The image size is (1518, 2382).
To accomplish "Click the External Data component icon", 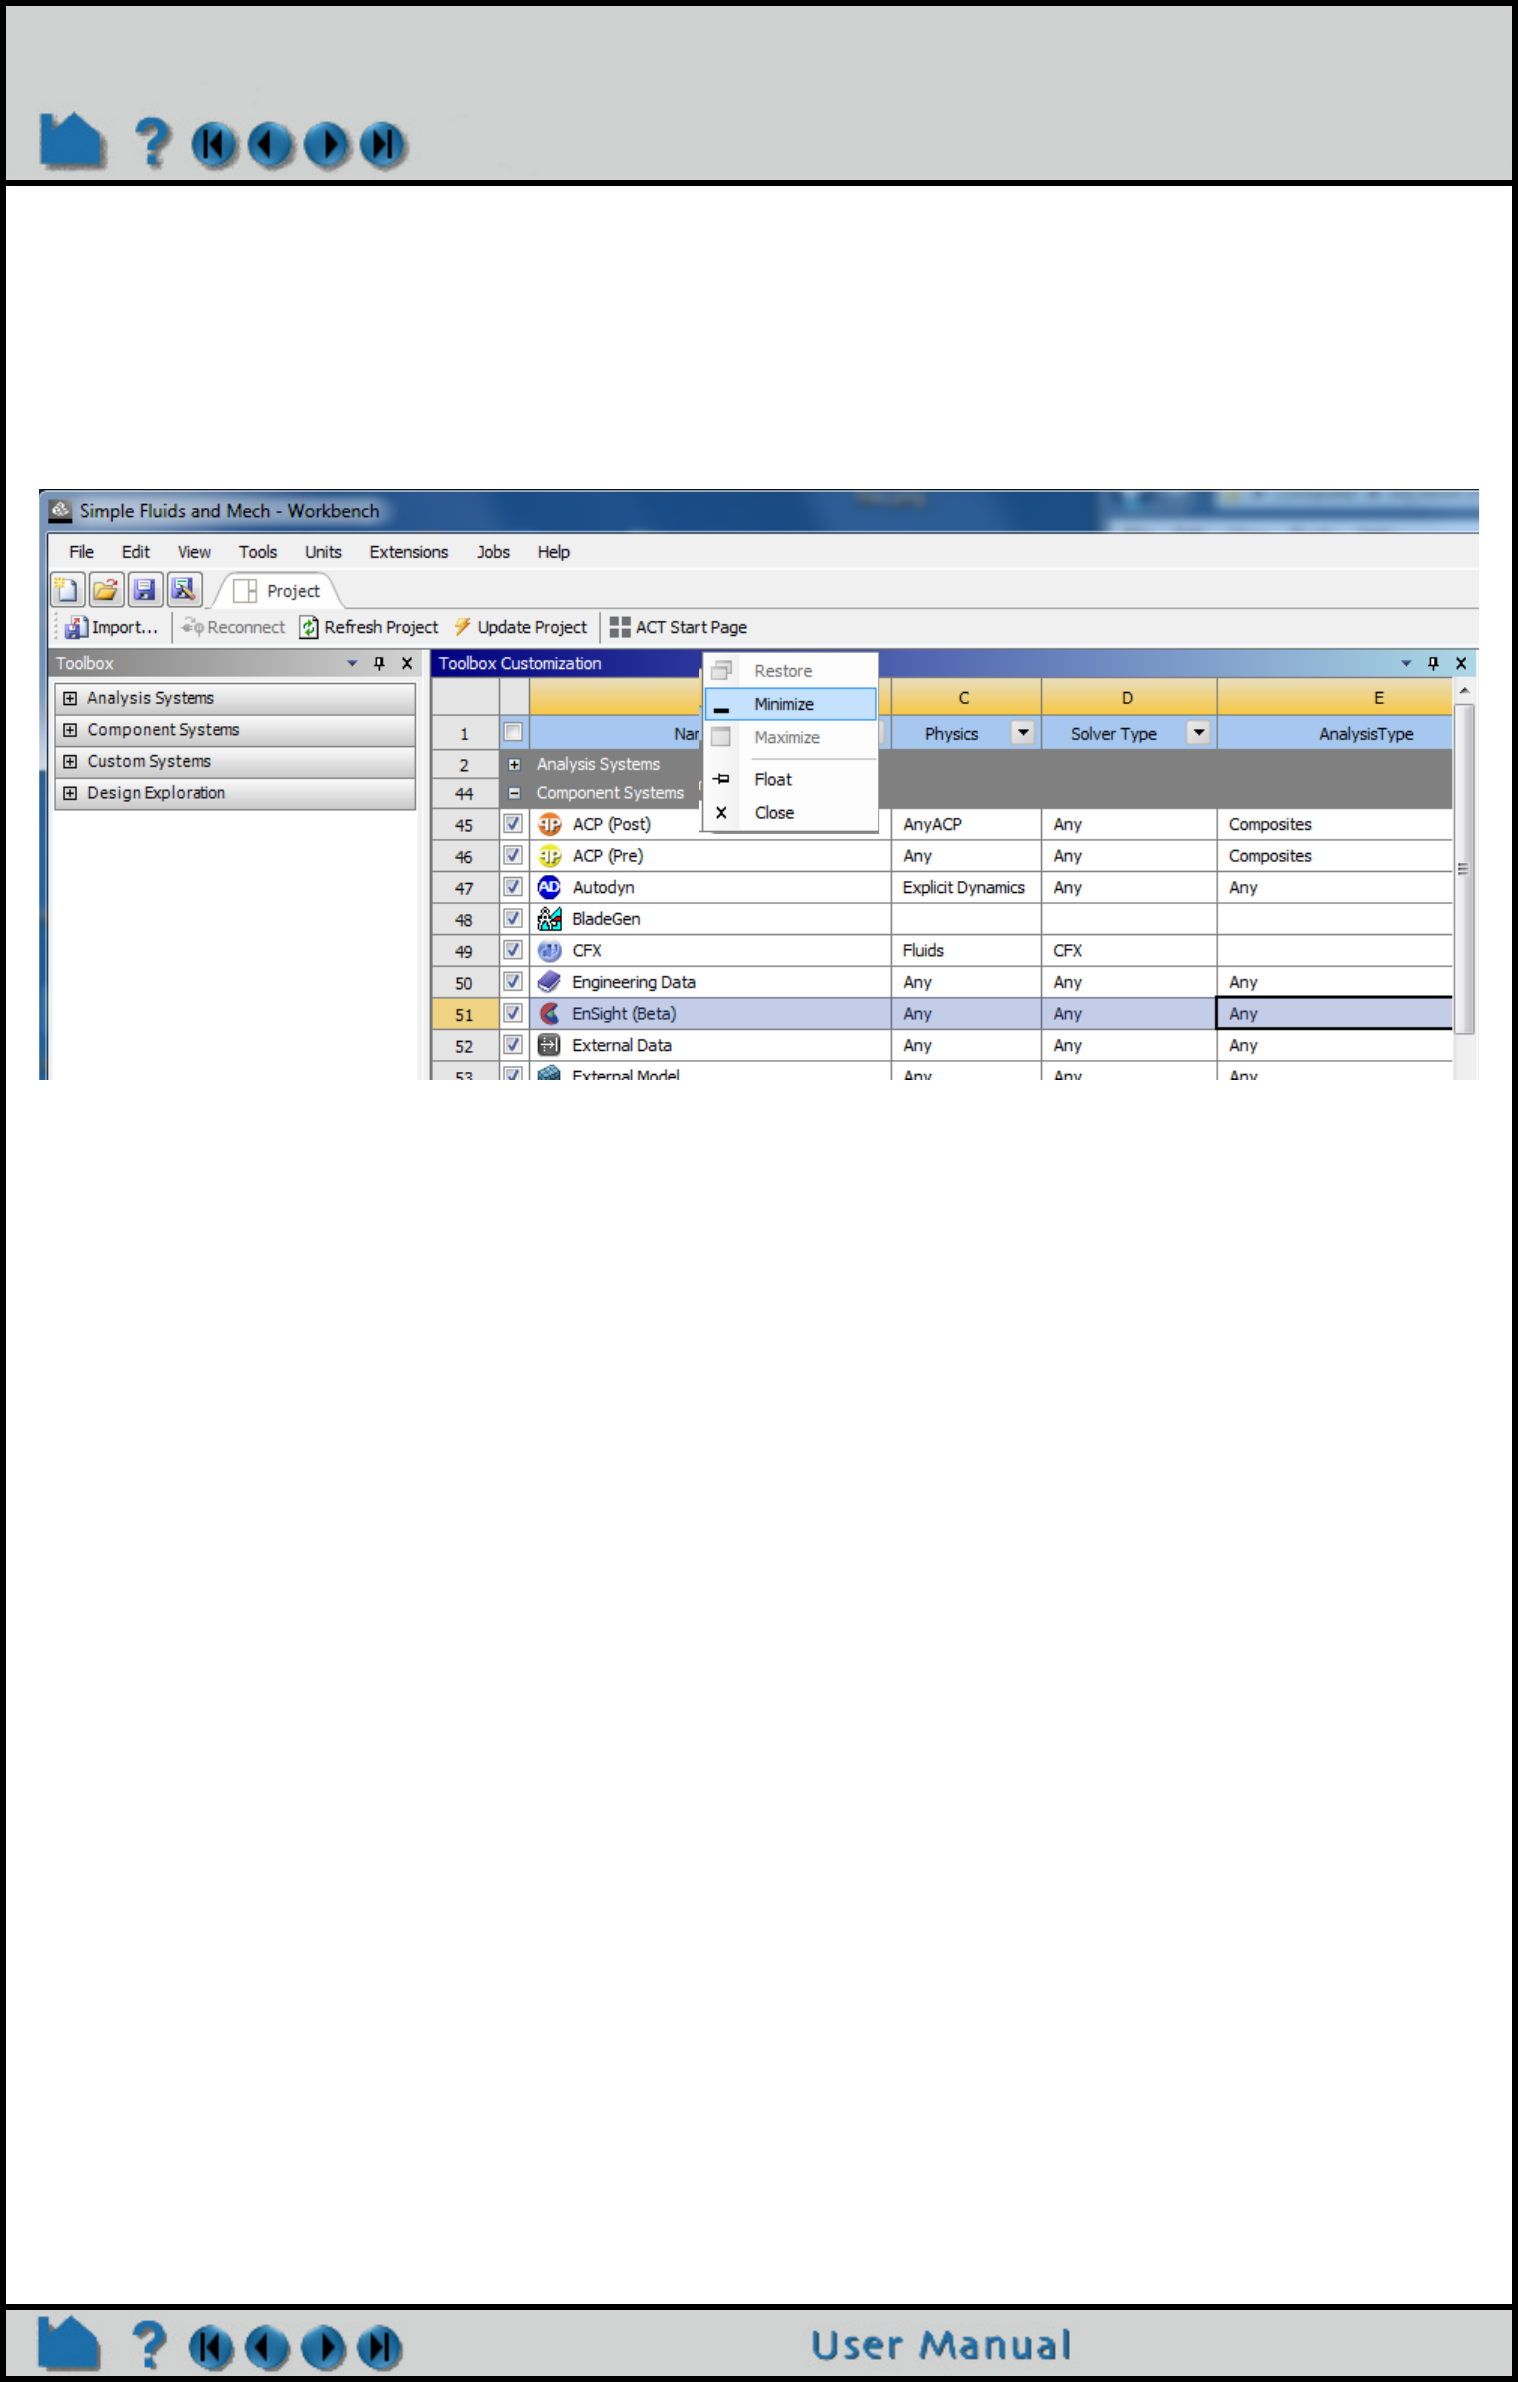I will coord(549,1045).
